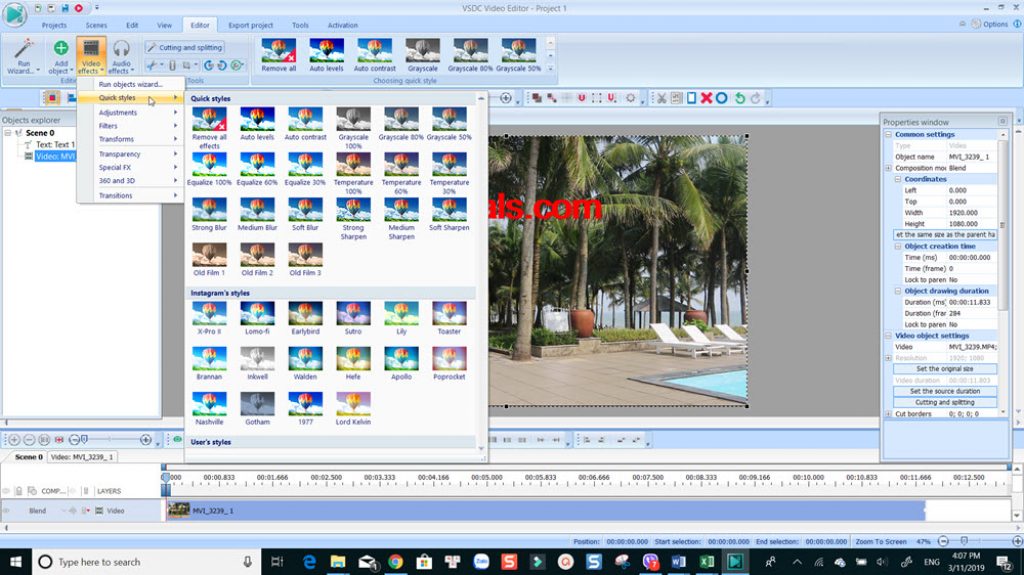The image size is (1024, 575).
Task: Toggle visibility eye of Video layer
Action: pos(6,510)
